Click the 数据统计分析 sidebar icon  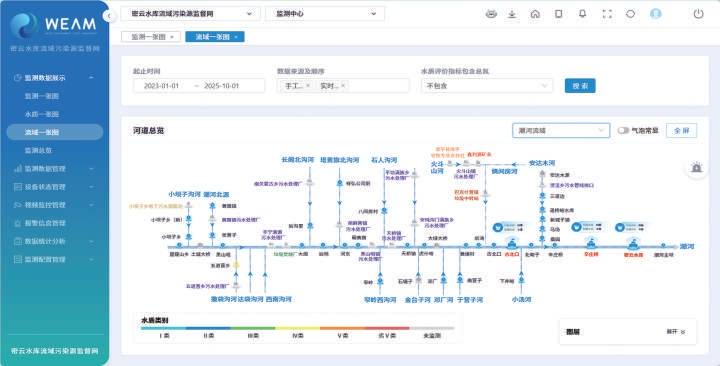point(18,241)
